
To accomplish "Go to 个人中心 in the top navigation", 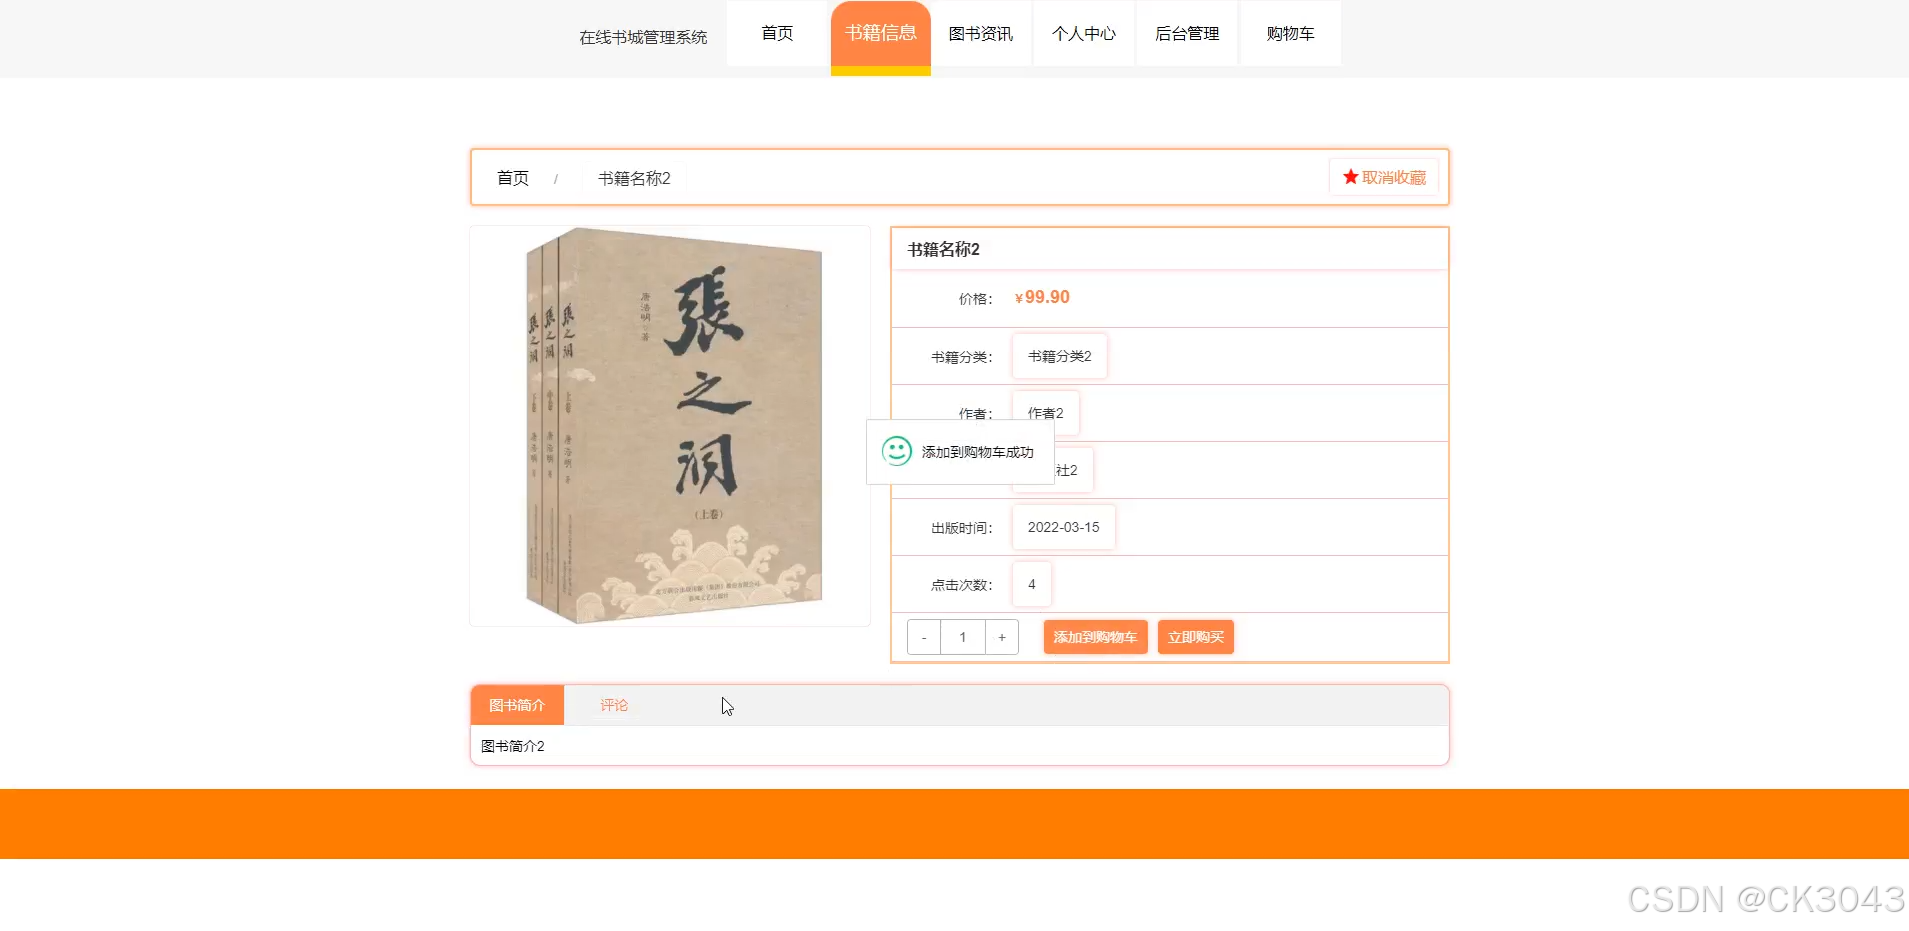I will 1084,34.
